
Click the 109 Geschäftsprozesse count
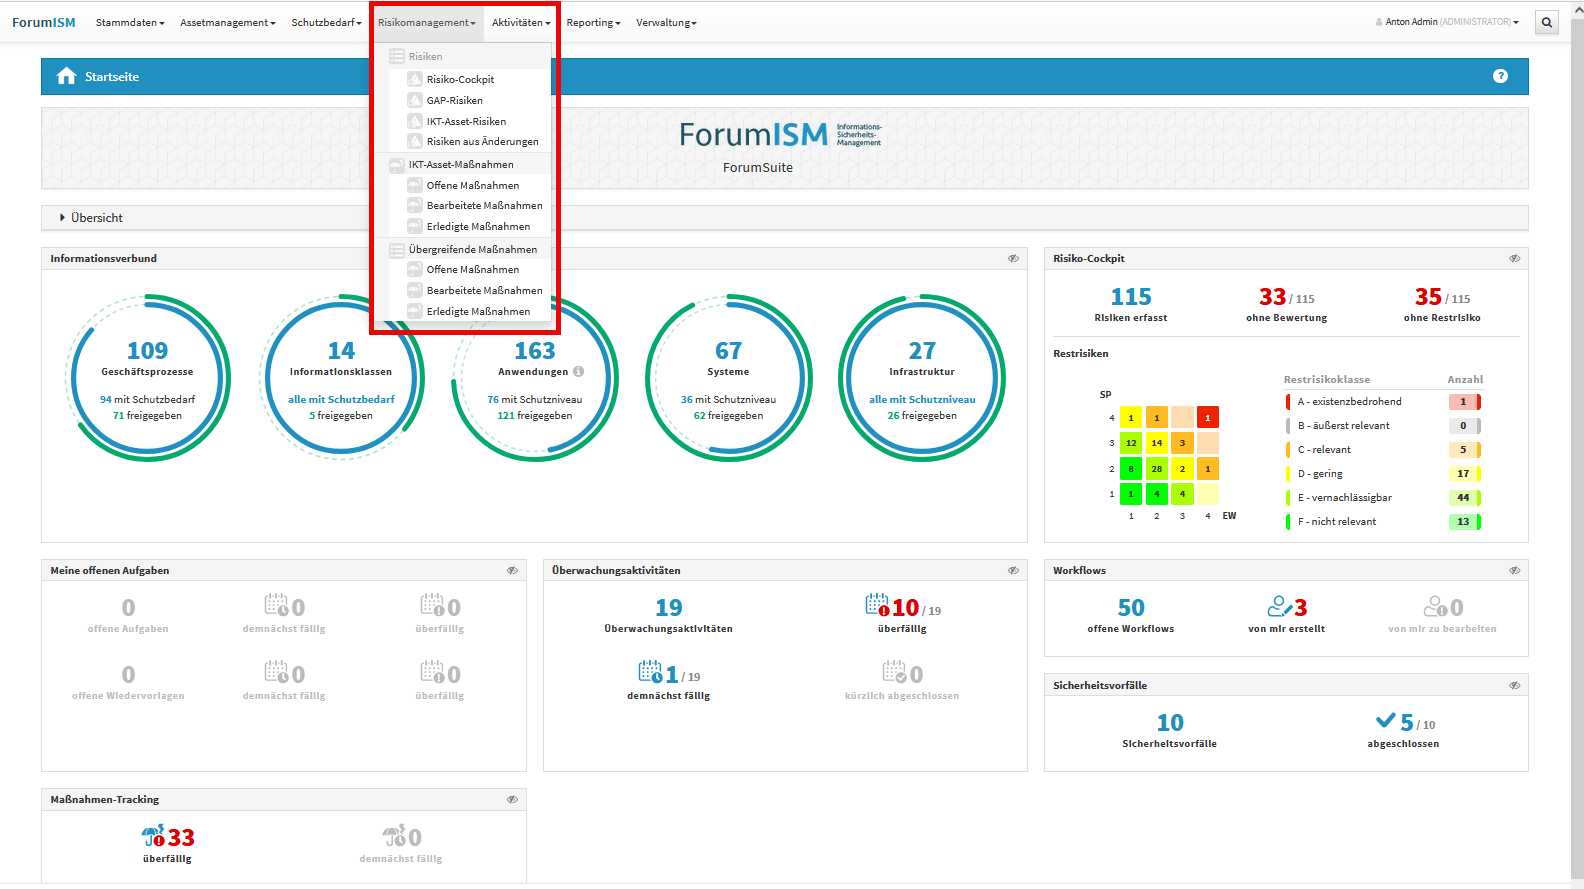click(147, 351)
